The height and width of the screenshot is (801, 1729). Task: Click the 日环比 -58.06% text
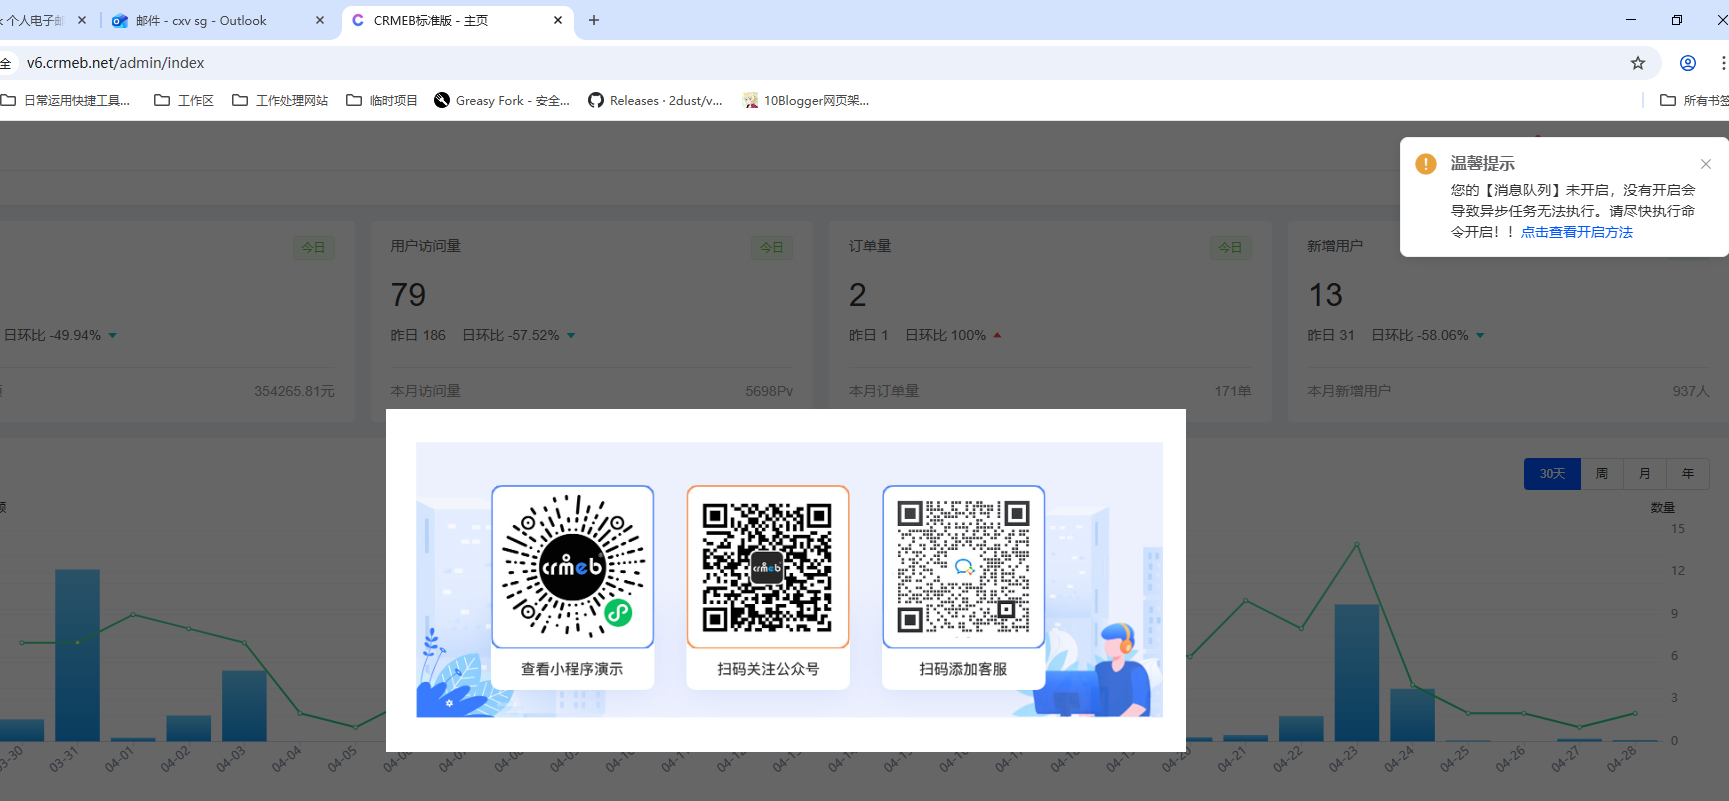[1420, 335]
